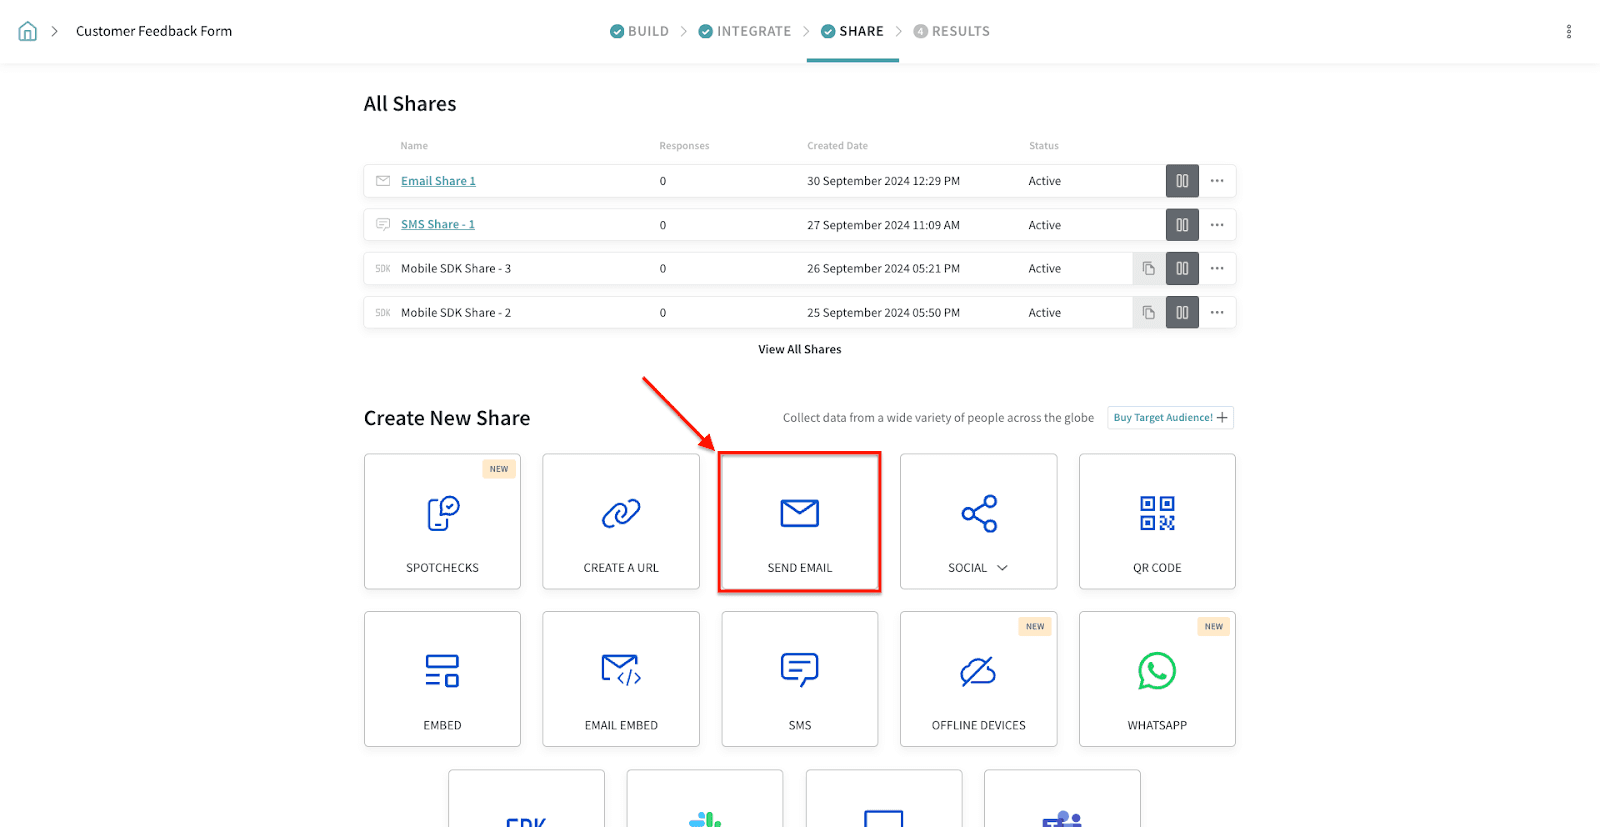Image resolution: width=1600 pixels, height=827 pixels.
Task: Select the Create a URL tile
Action: [621, 522]
